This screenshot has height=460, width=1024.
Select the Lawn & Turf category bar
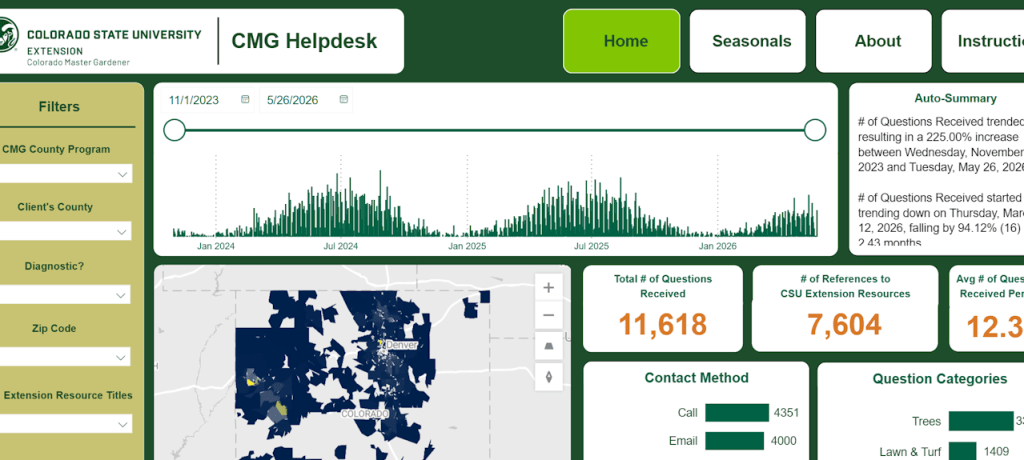tap(963, 450)
